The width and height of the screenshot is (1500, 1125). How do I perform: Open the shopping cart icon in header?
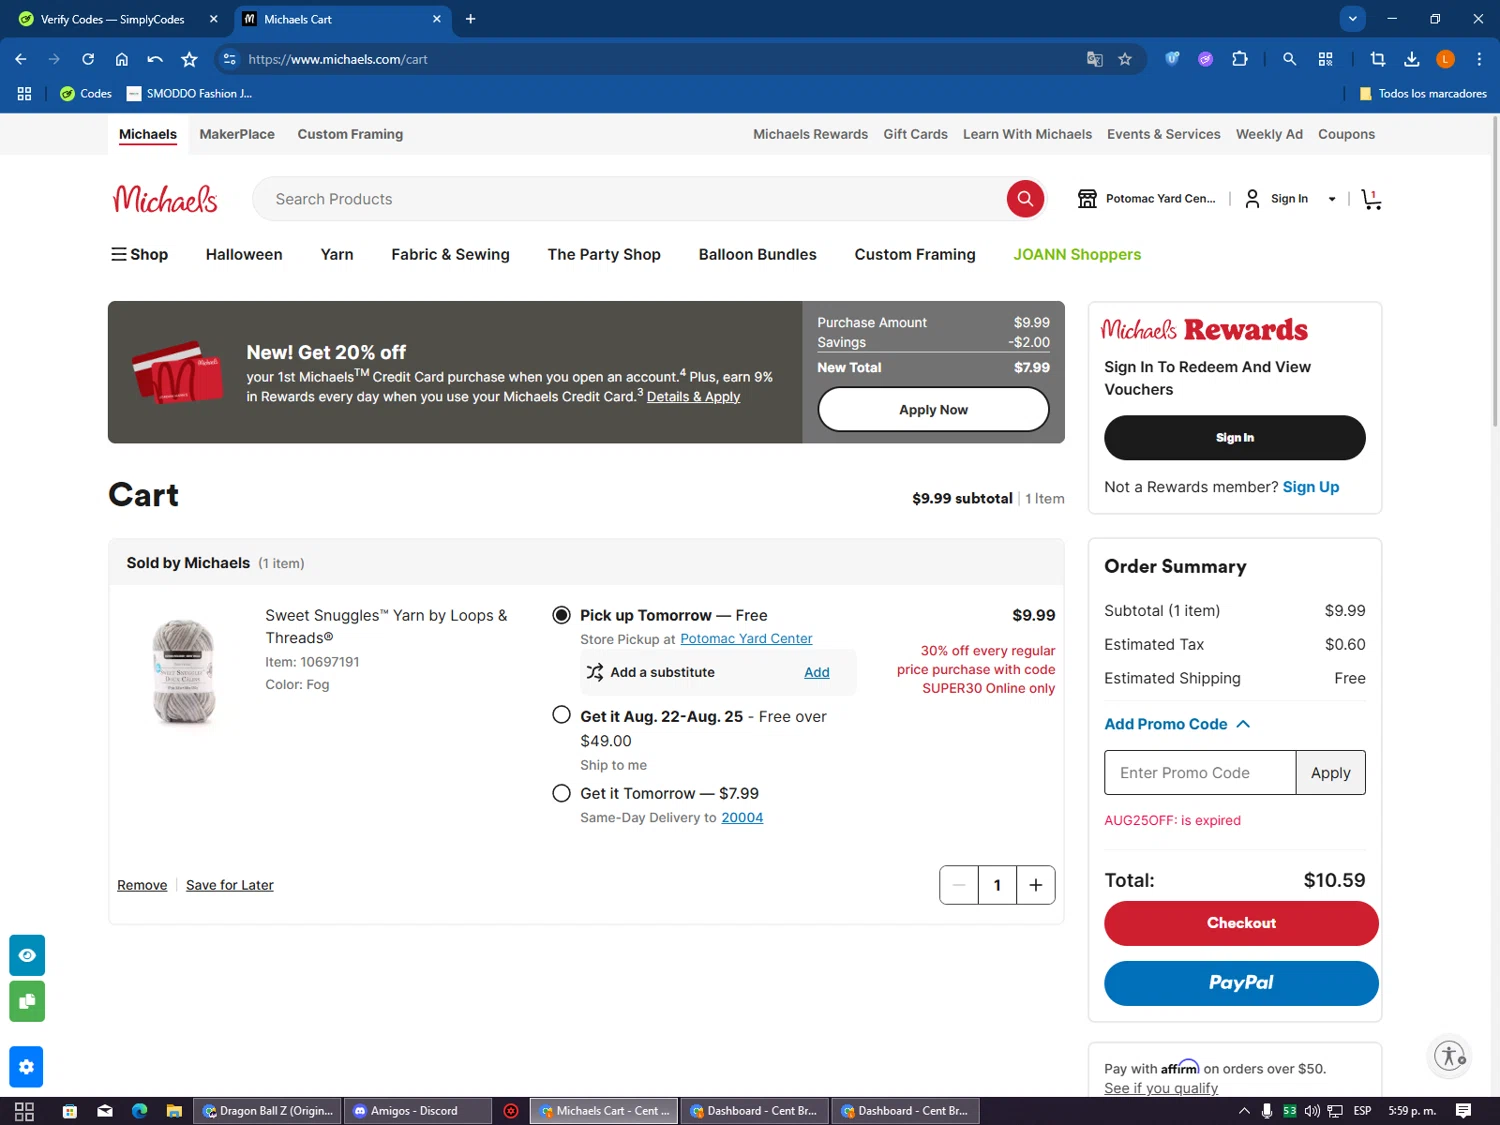pyautogui.click(x=1371, y=199)
